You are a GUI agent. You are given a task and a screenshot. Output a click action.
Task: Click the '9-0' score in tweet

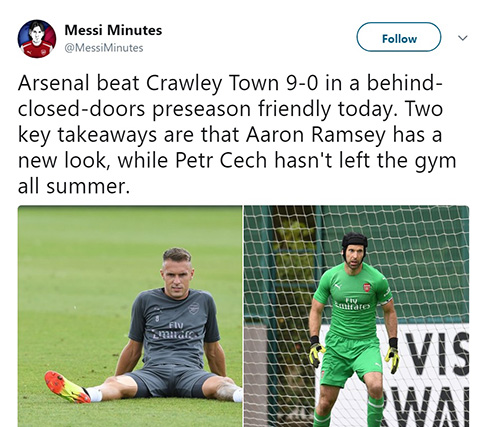point(302,83)
